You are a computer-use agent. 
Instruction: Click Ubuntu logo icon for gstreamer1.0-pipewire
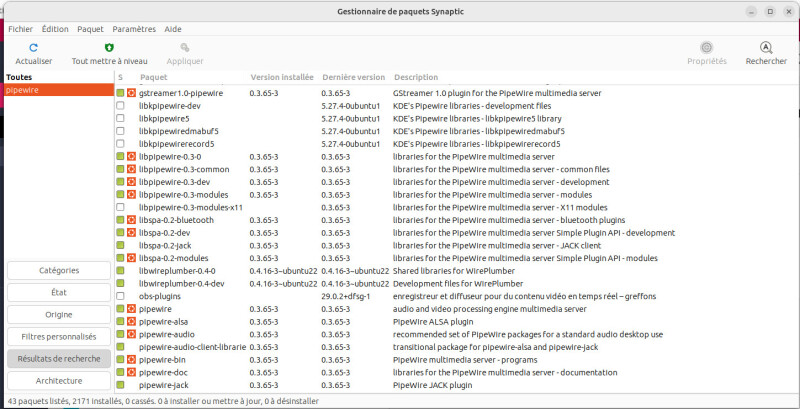(x=131, y=93)
